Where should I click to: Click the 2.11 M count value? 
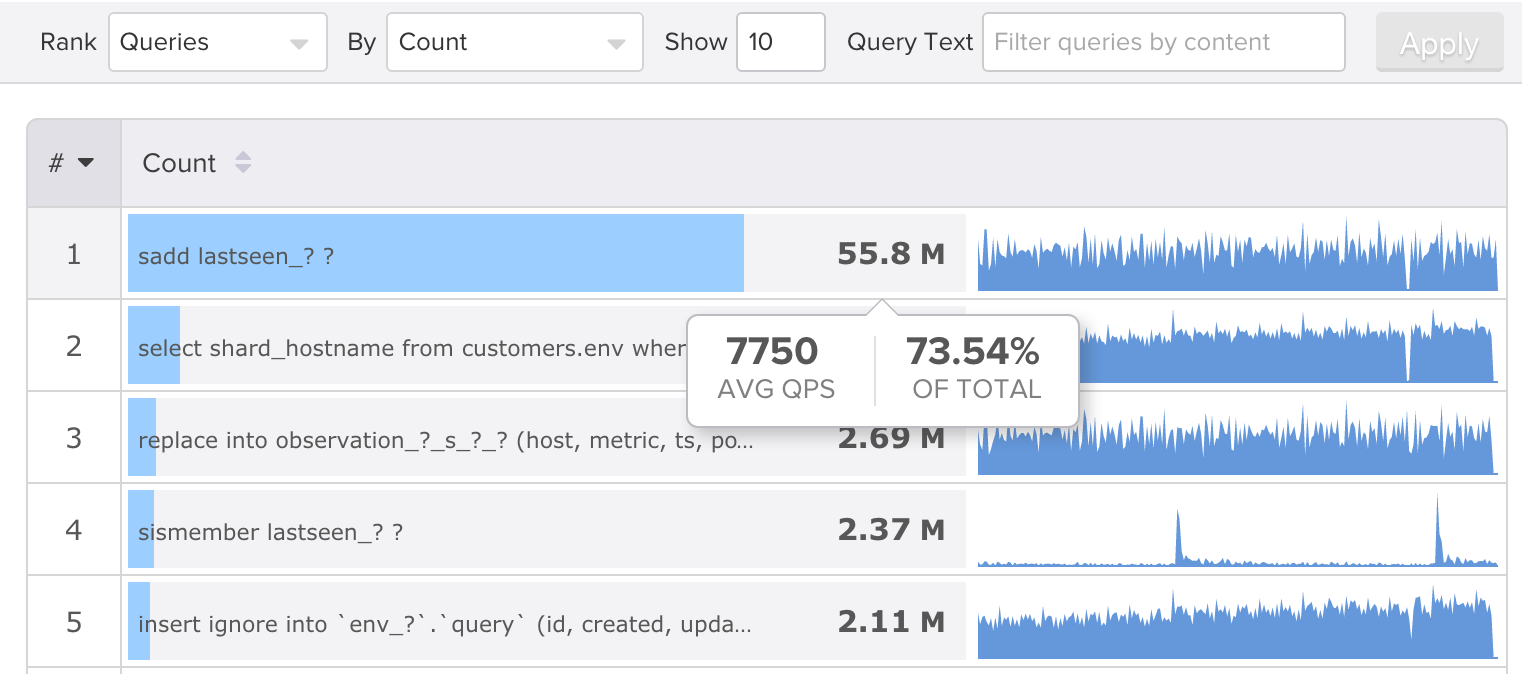(891, 622)
